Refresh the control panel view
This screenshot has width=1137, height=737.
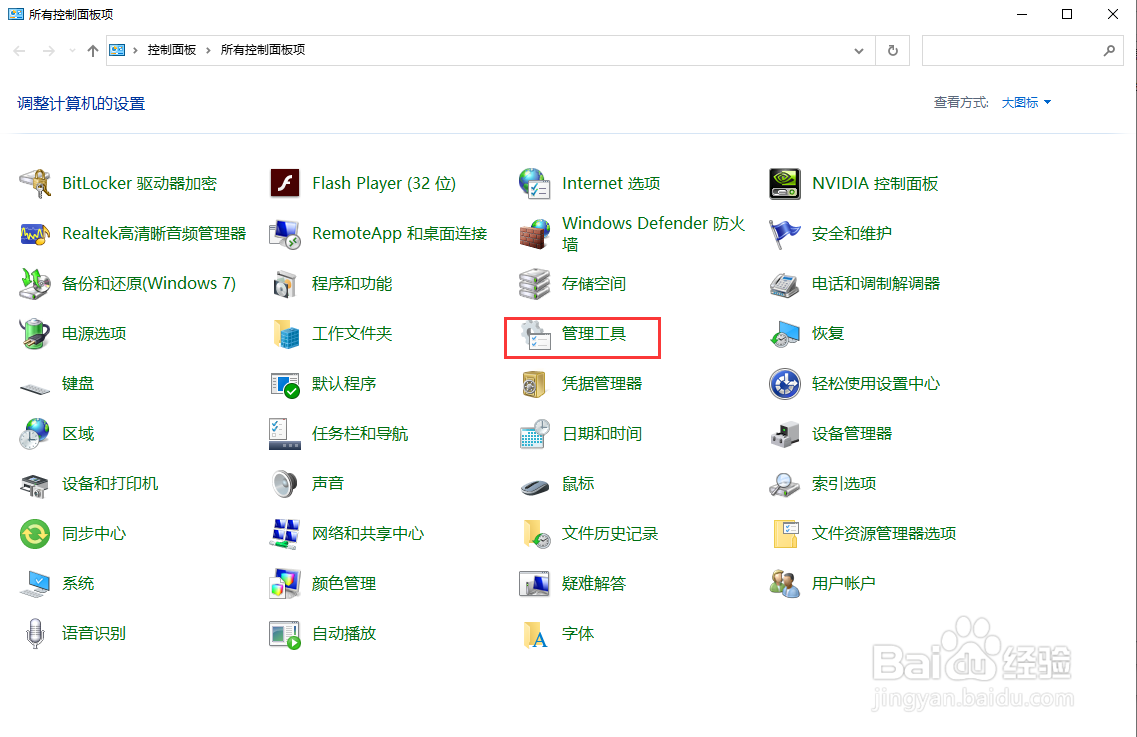pos(893,51)
